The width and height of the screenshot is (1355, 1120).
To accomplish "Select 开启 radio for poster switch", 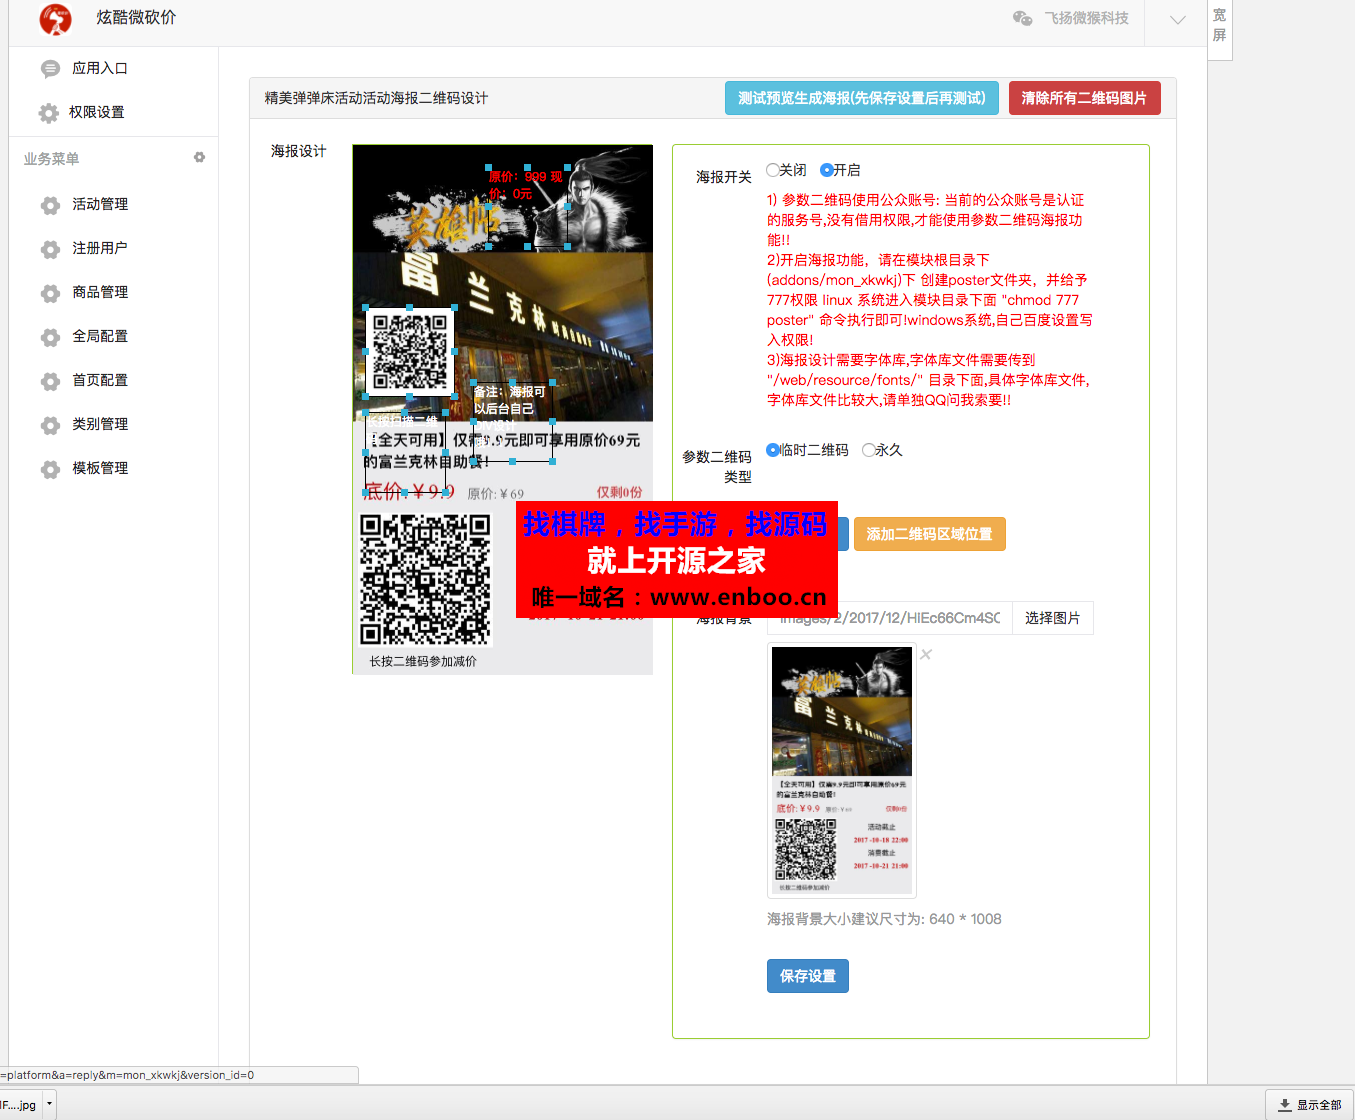I will click(827, 170).
